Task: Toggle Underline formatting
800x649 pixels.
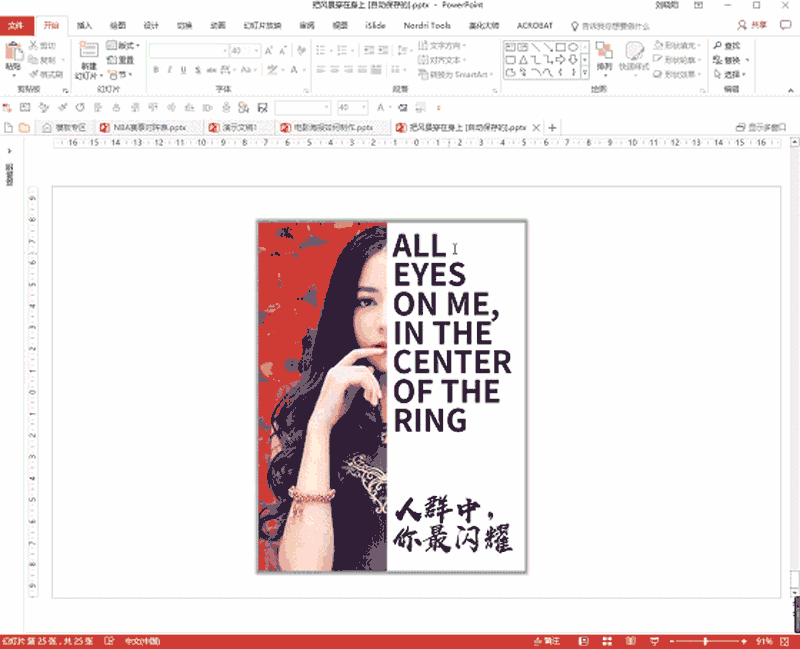Action: click(183, 70)
